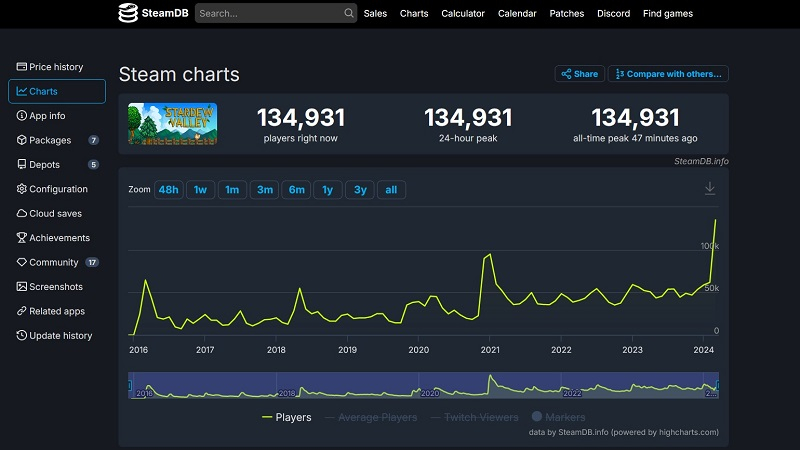
Task: Open Find games page
Action: click(667, 14)
